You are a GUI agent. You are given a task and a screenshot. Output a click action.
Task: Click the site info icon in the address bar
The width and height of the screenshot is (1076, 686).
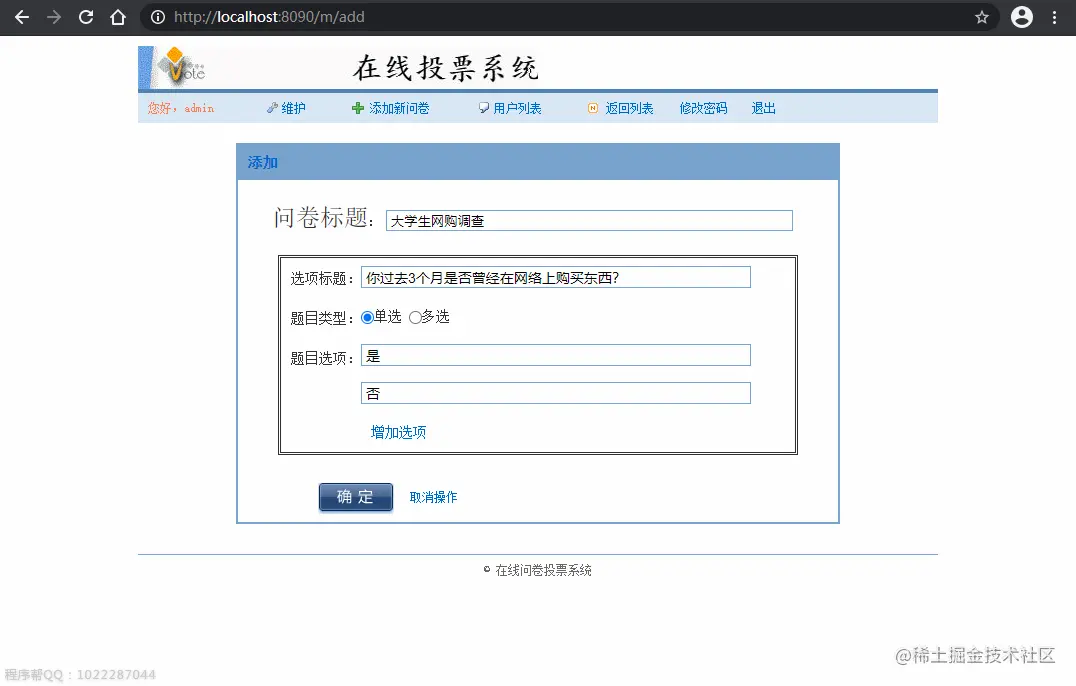point(158,16)
